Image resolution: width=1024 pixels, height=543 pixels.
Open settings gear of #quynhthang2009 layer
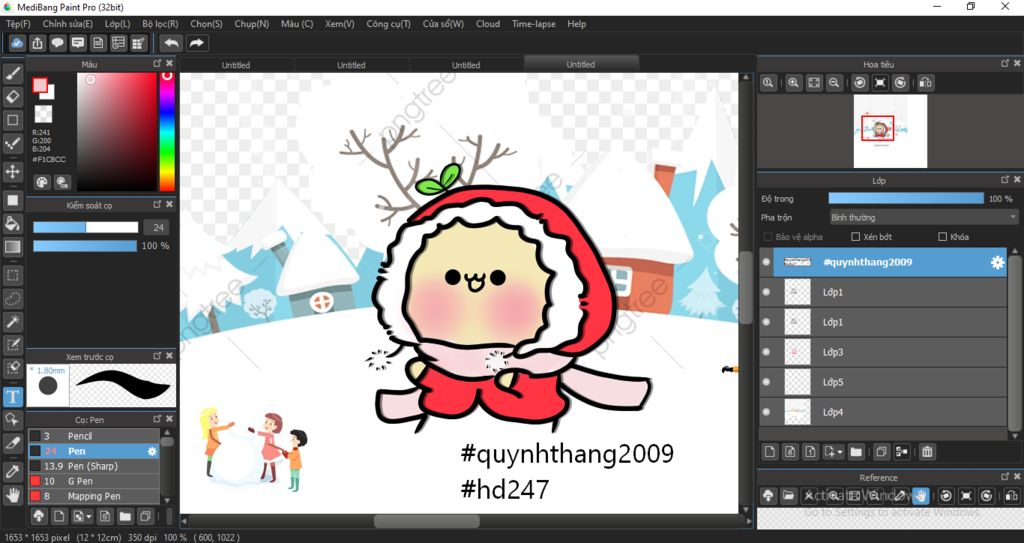click(997, 262)
